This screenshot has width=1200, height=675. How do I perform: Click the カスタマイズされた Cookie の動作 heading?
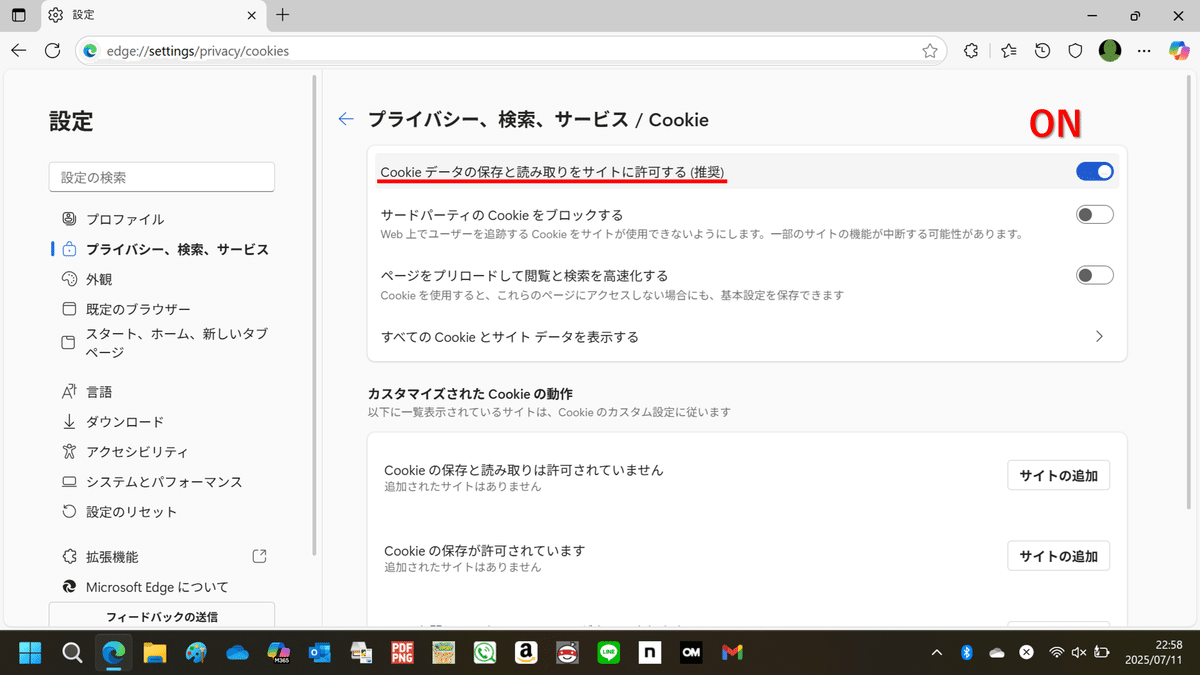point(470,394)
